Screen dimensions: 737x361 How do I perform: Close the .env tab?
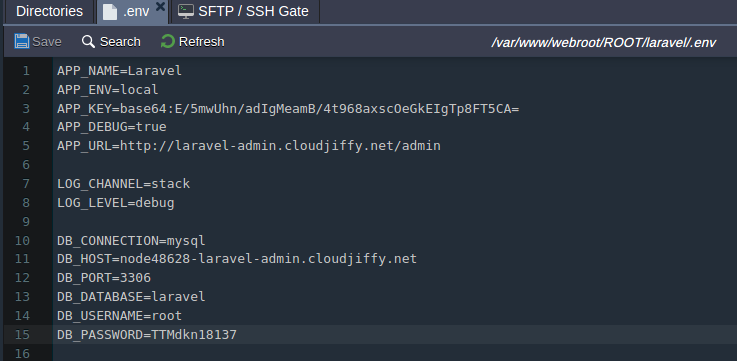(160, 6)
